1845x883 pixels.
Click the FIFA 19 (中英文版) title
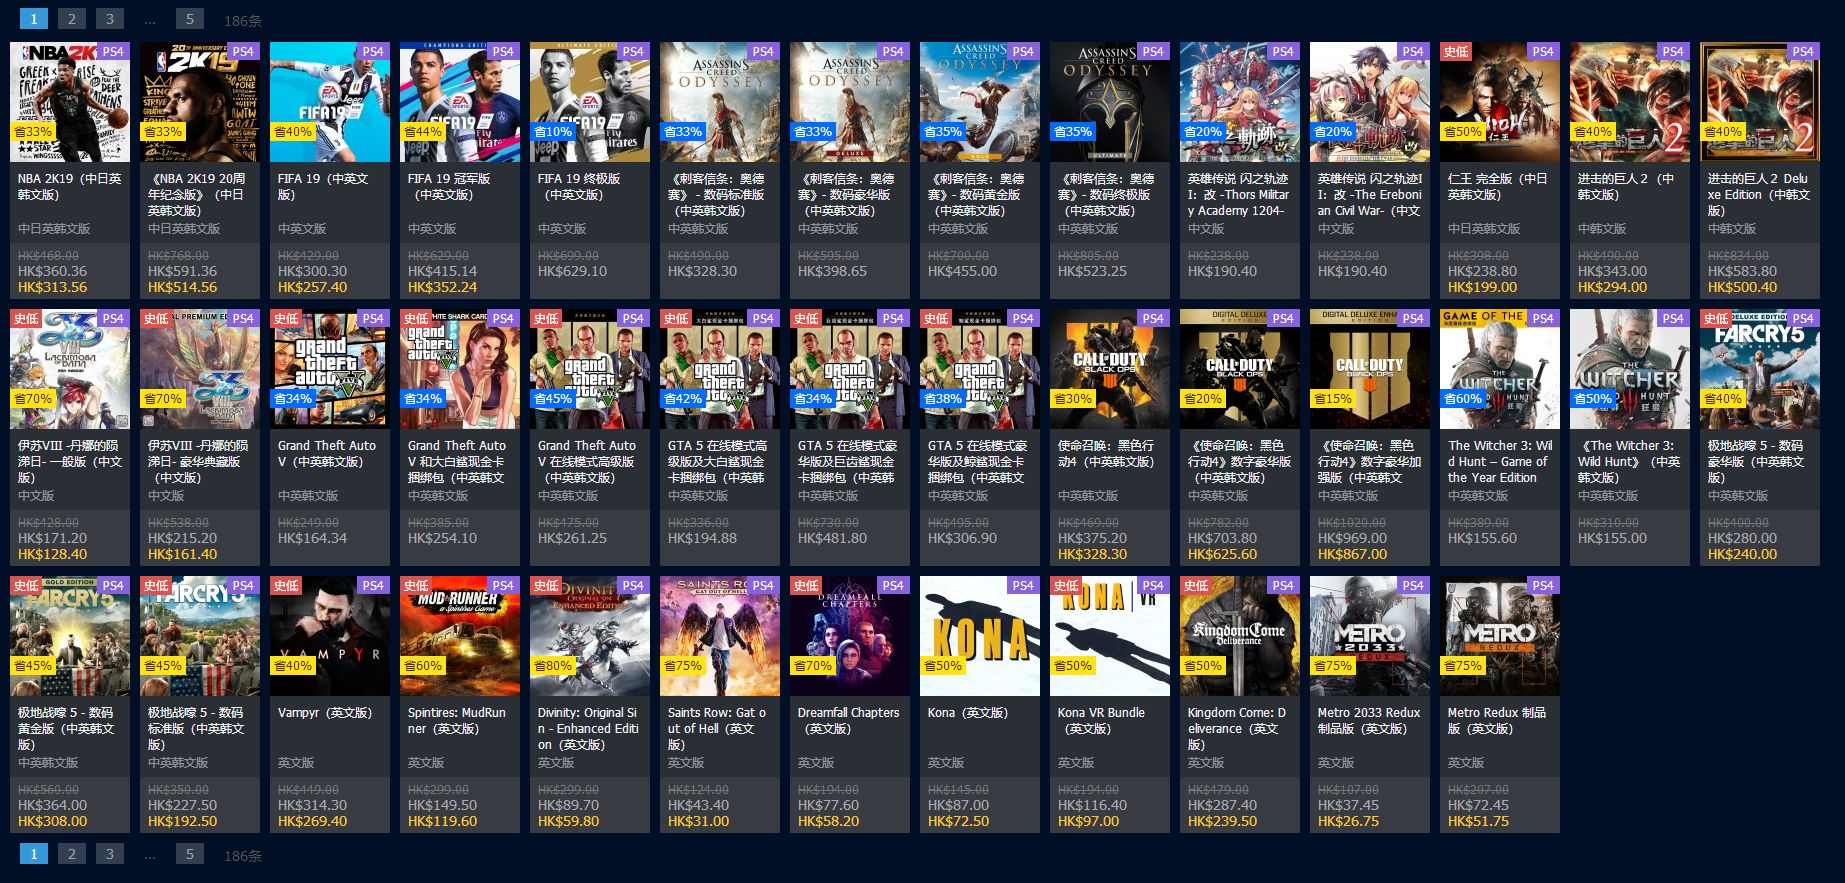323,186
